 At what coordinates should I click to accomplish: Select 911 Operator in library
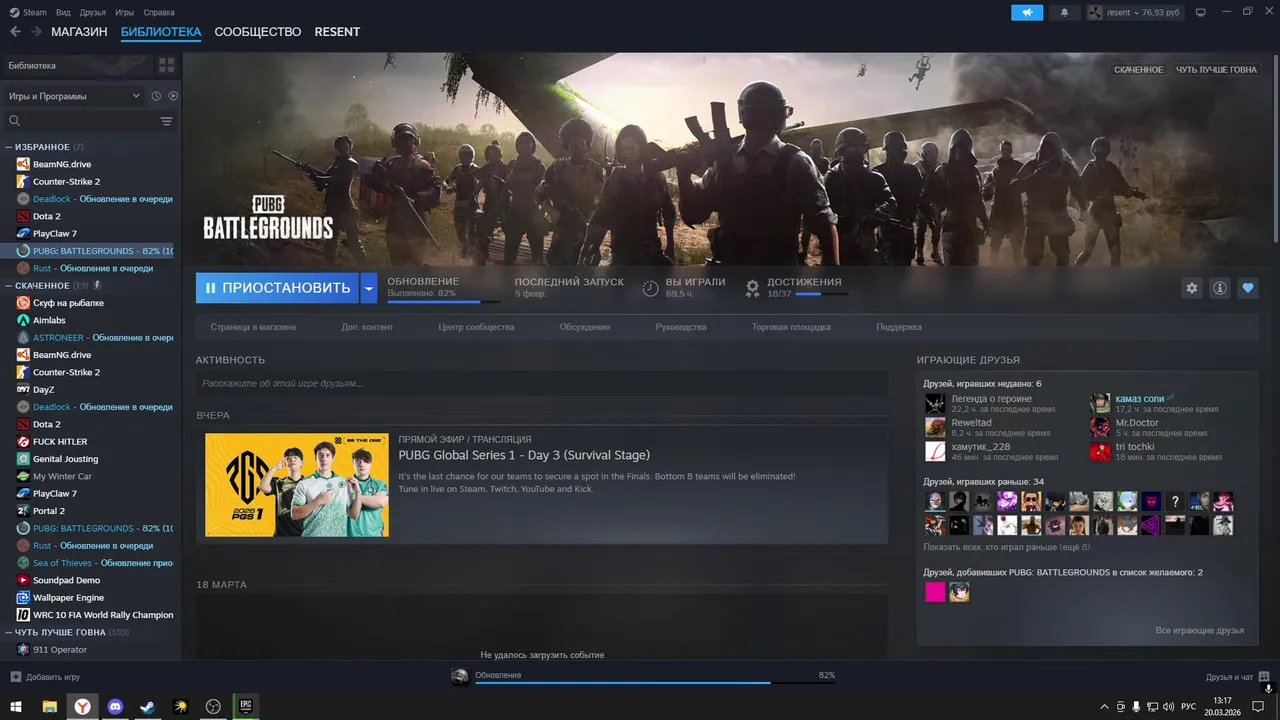[60, 650]
